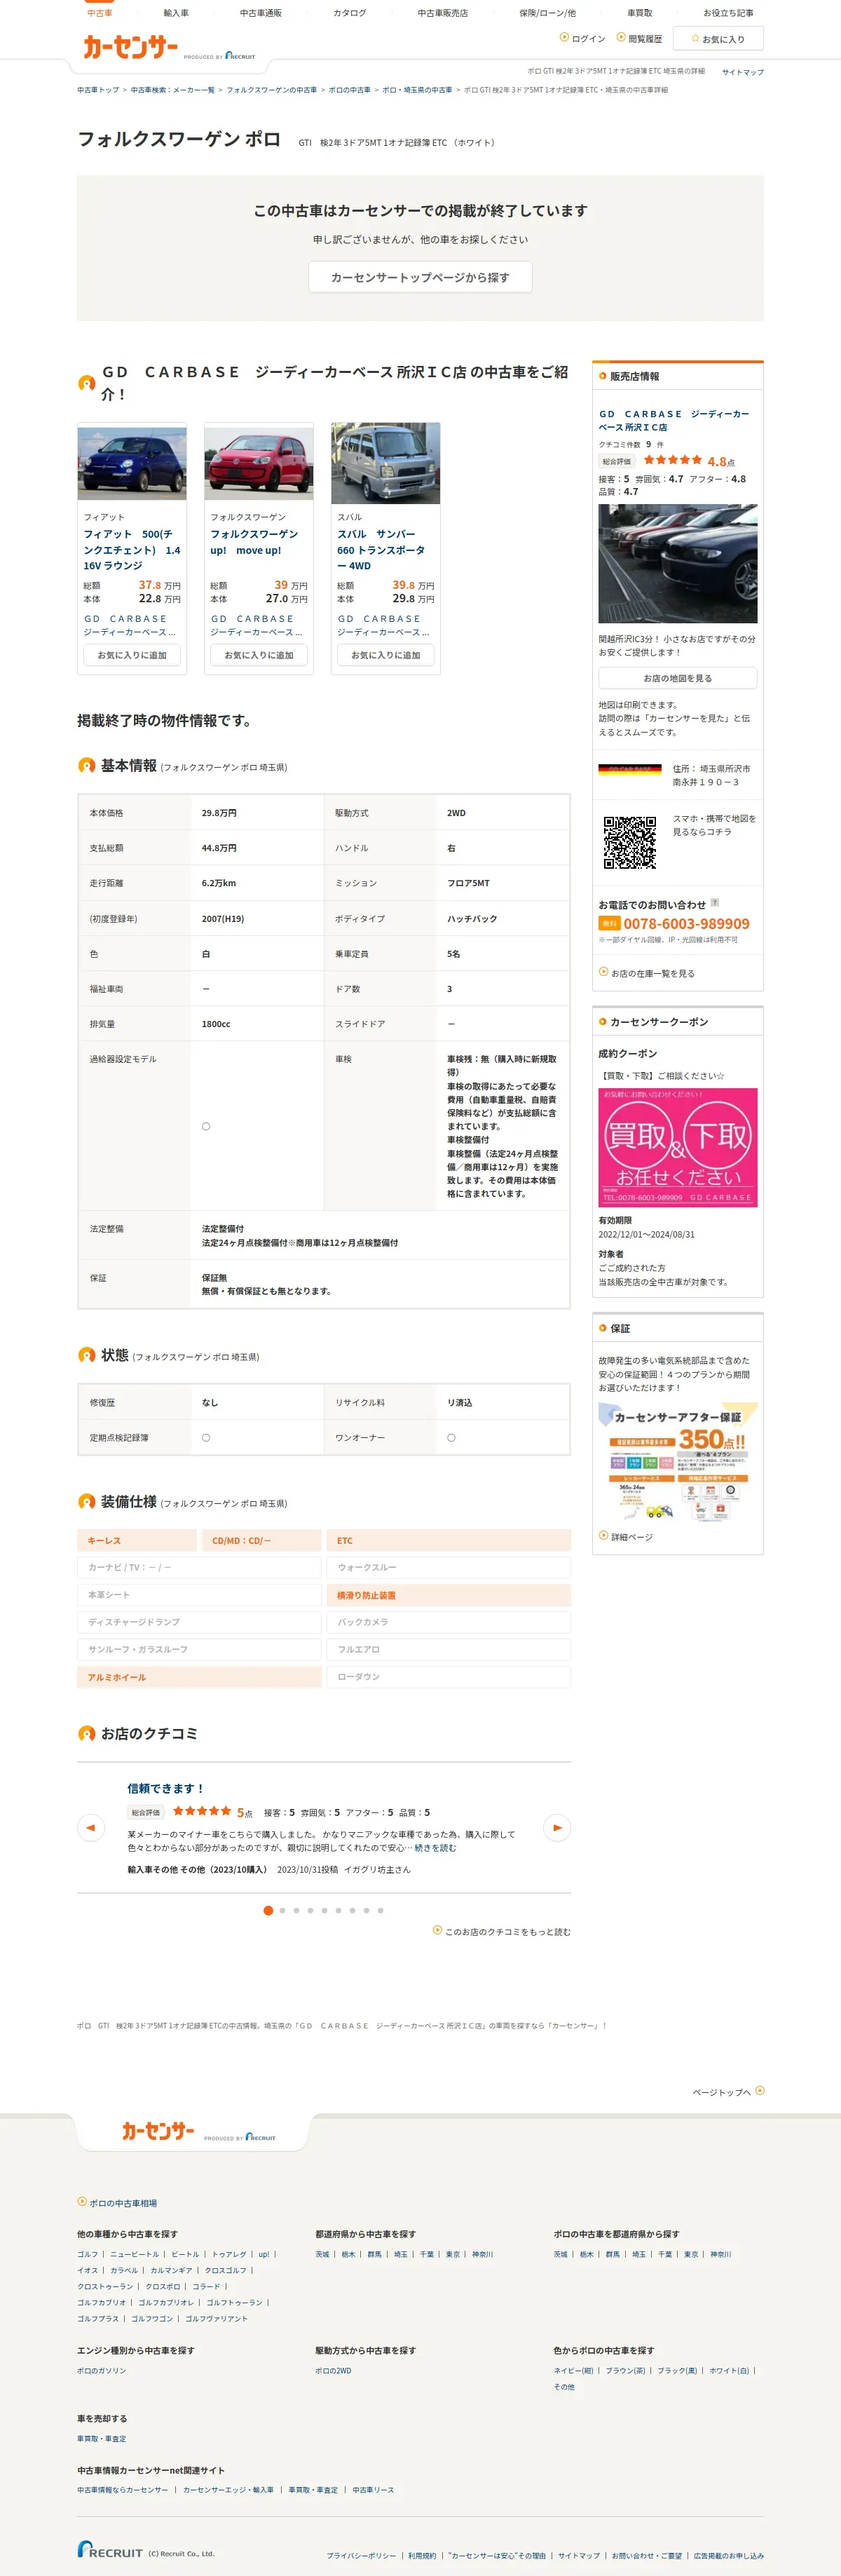The image size is (841, 2576).
Task: Open ネイビー(紺) color link
Action: 573,2370
